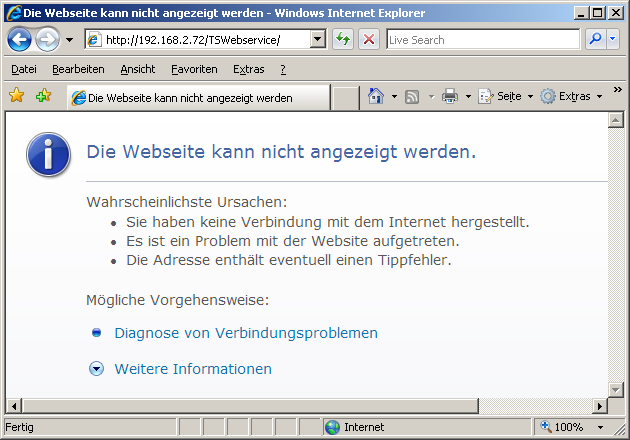
Task: Click the RSS feeds icon
Action: [x=412, y=97]
